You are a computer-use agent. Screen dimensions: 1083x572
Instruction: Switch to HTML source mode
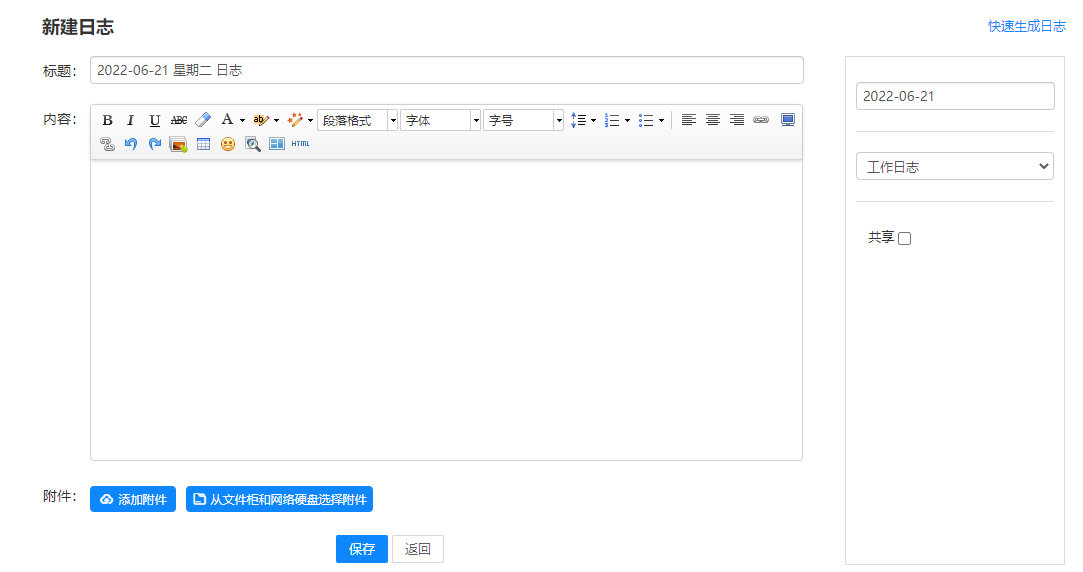point(300,144)
